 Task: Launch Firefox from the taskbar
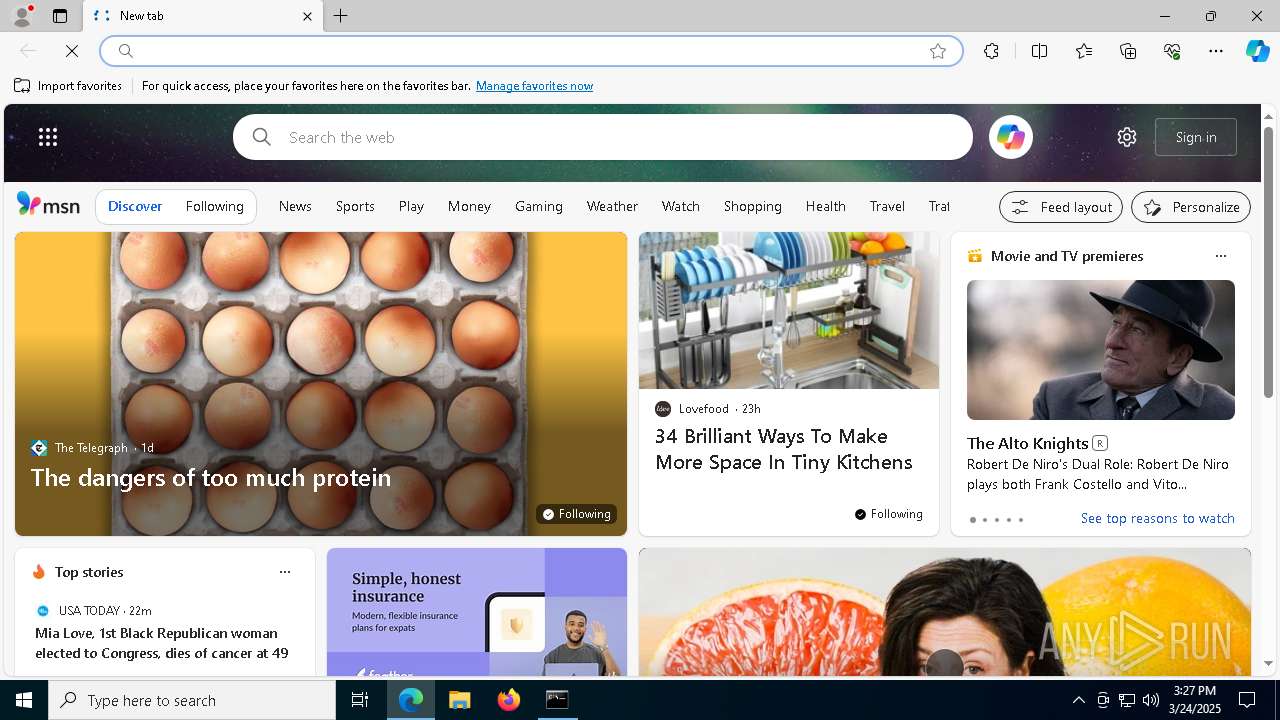509,700
